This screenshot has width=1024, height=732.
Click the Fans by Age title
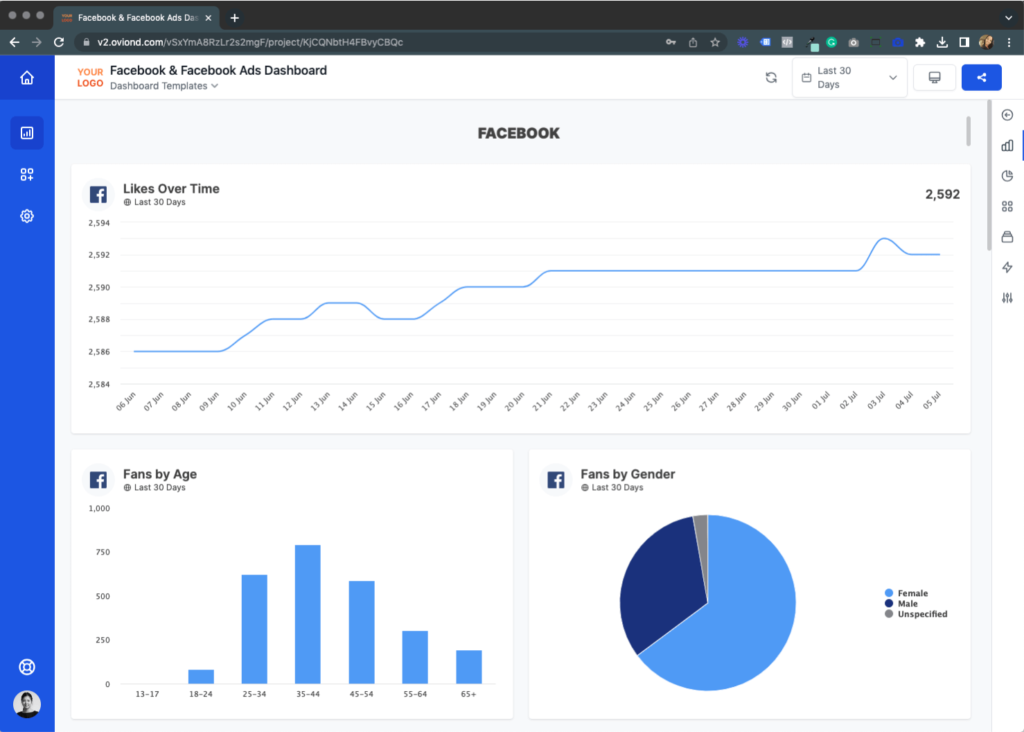tap(160, 474)
